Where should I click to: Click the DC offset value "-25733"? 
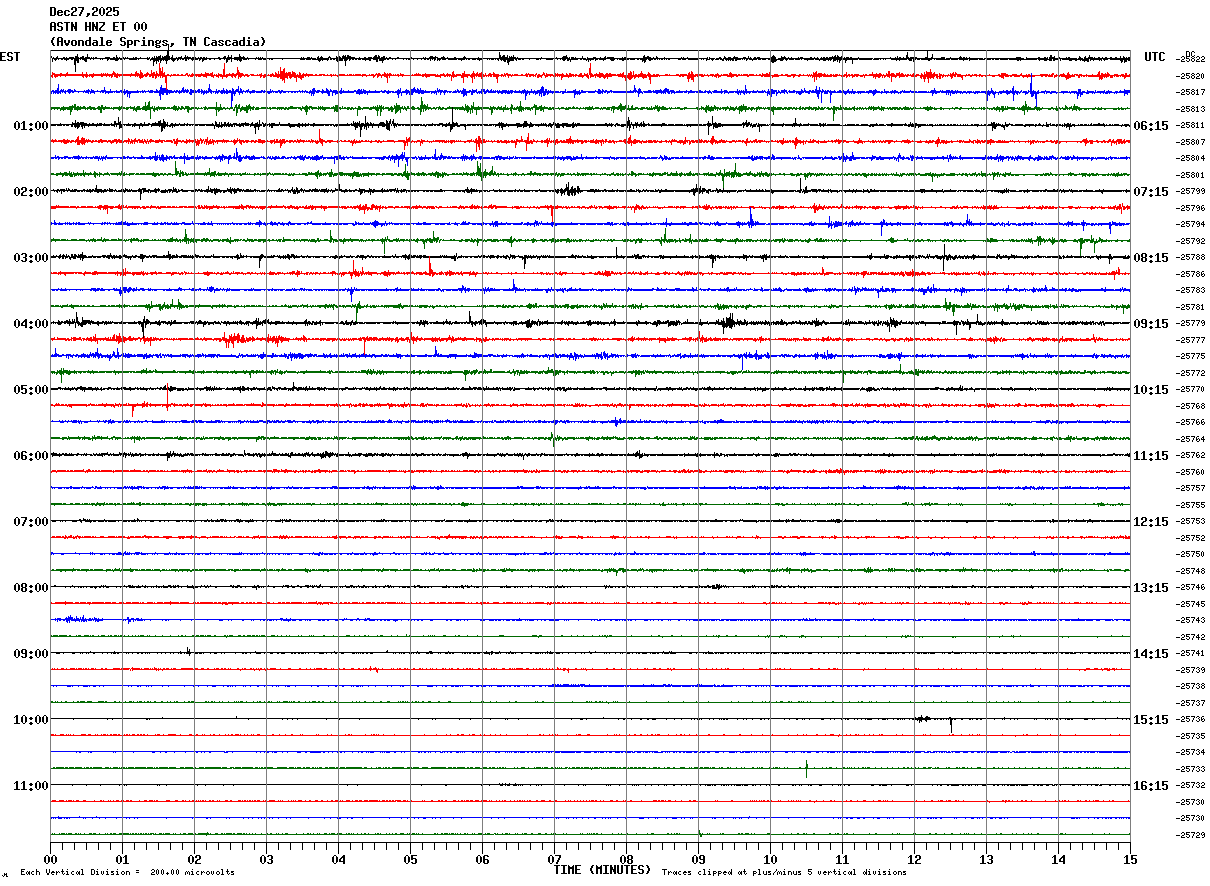[1190, 769]
